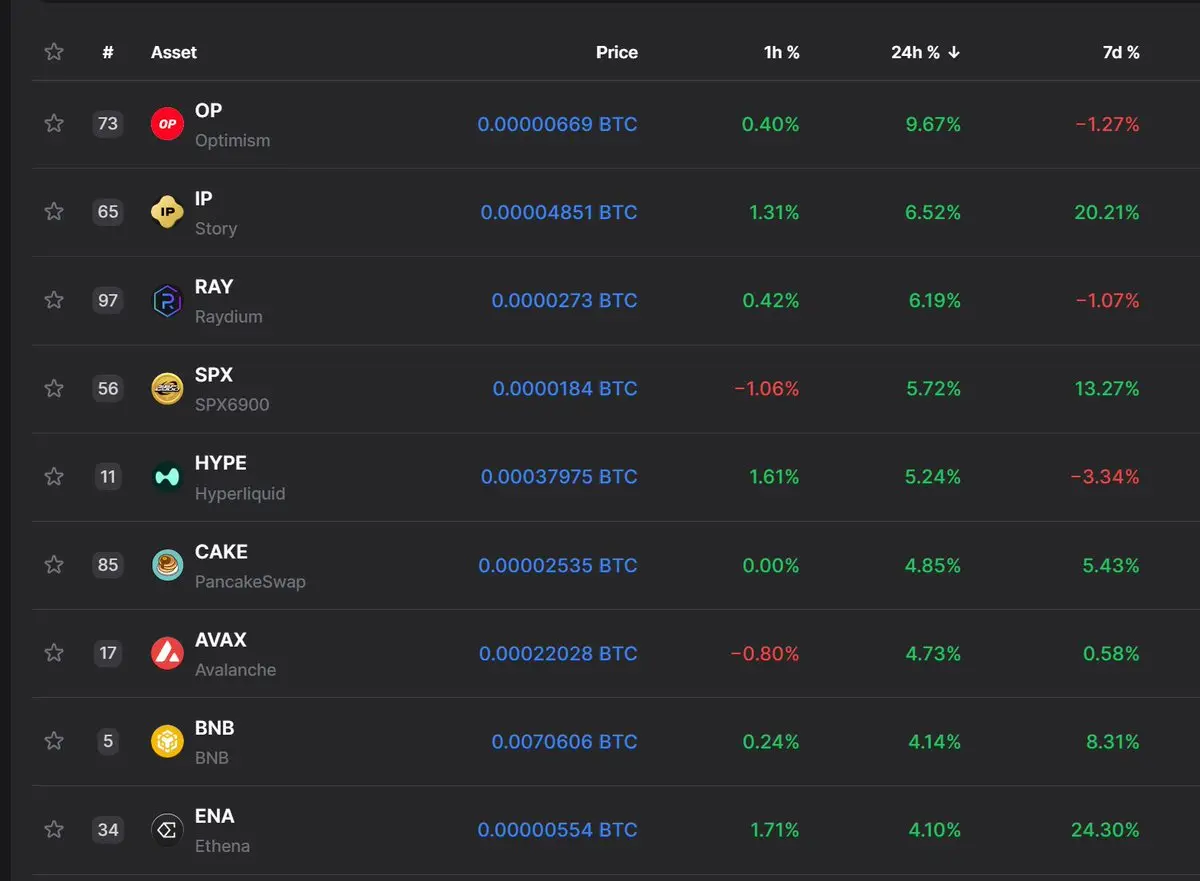Viewport: 1200px width, 881px height.
Task: Click the Raydium coin logo
Action: coord(167,300)
